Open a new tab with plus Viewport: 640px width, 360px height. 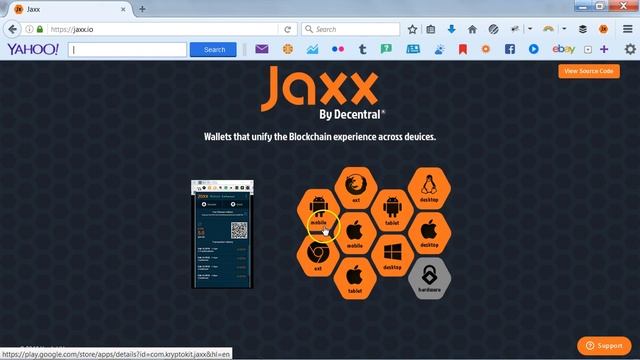[142, 9]
